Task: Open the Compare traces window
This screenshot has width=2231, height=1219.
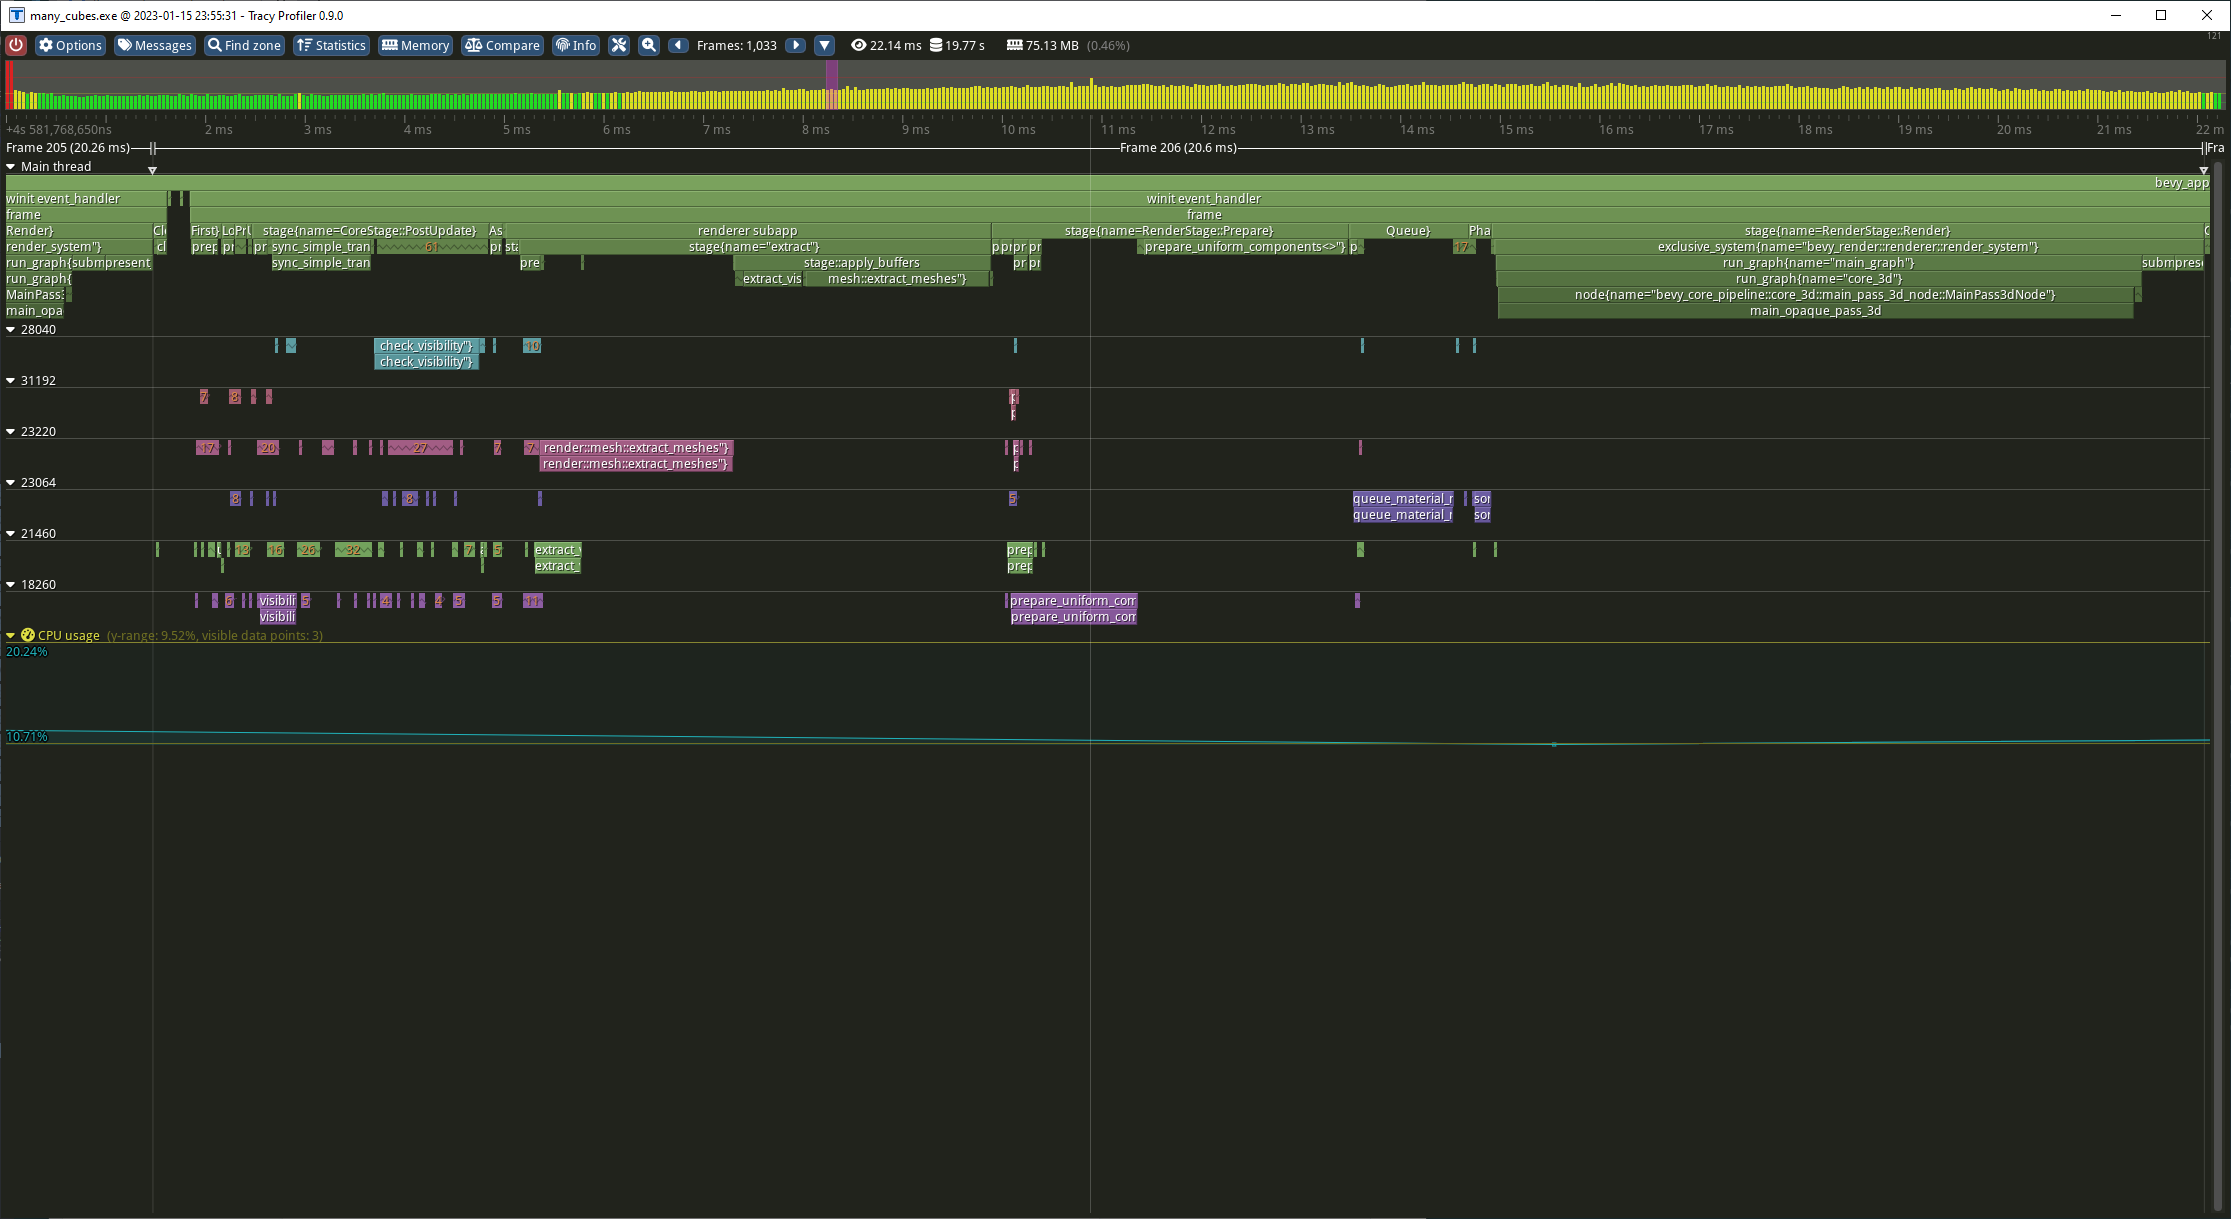Action: pos(502,45)
